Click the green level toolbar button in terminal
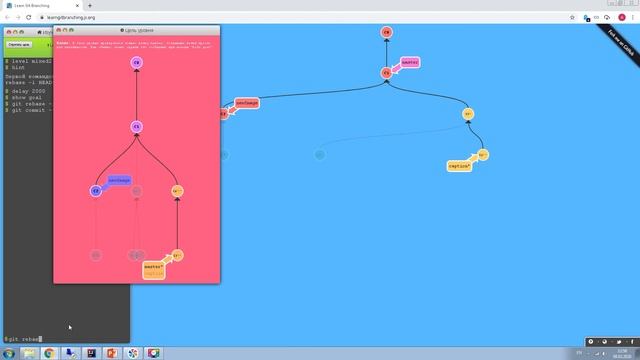This screenshot has height=360, width=640. click(x=19, y=45)
